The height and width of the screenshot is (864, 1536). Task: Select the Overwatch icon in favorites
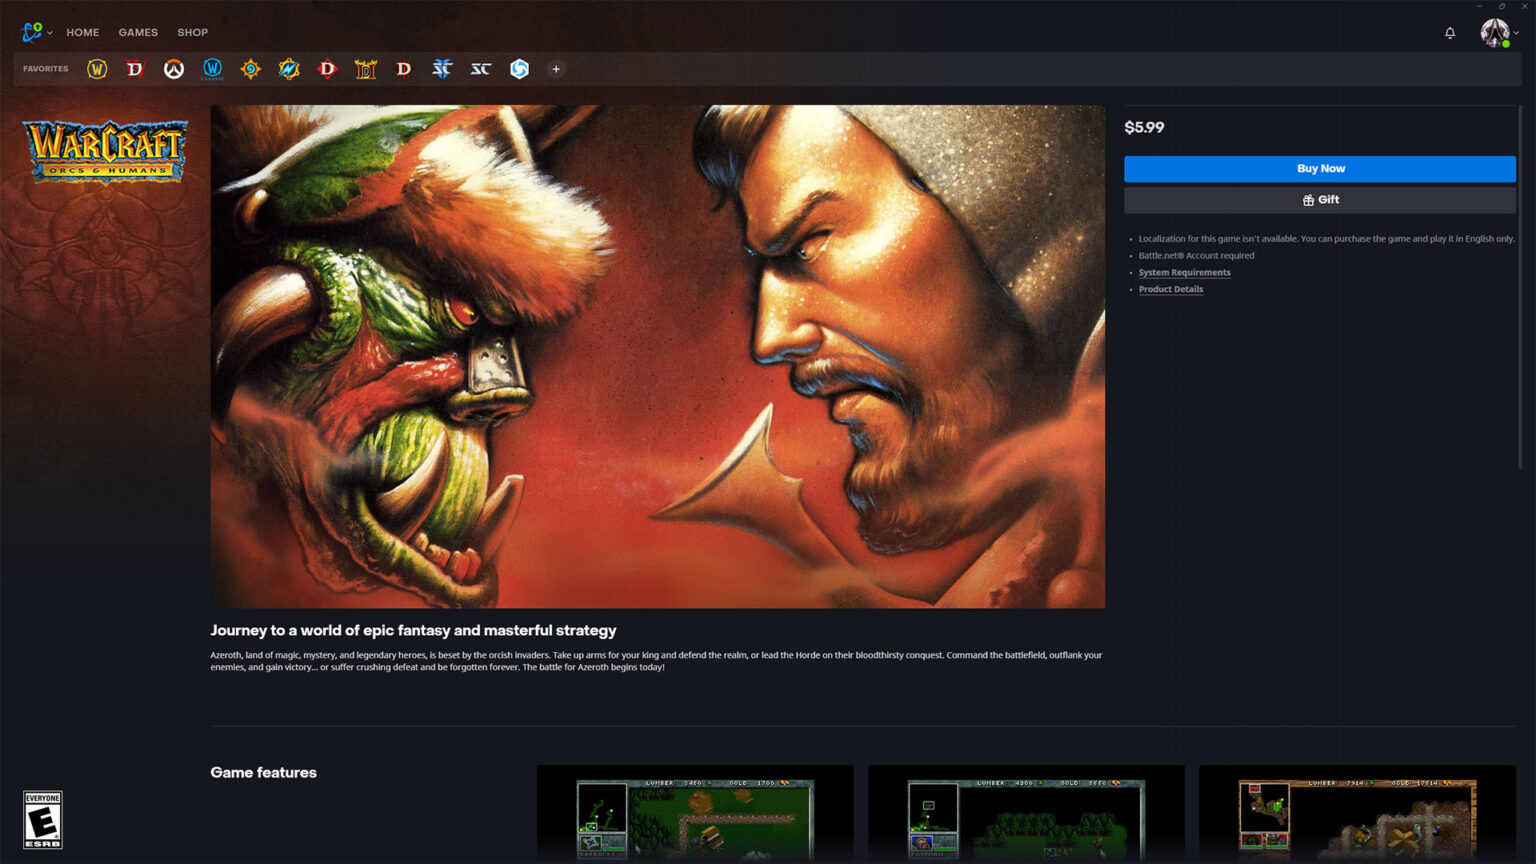174,69
